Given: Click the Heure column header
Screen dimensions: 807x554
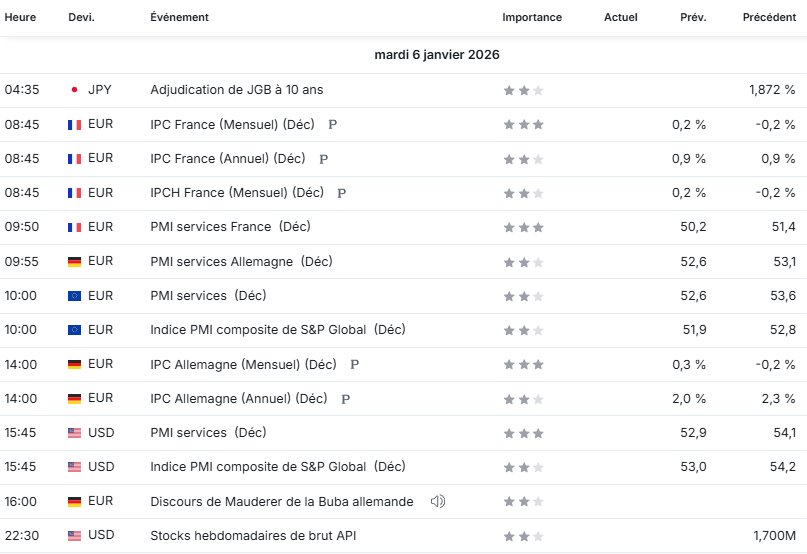Looking at the screenshot, I should click(x=20, y=17).
